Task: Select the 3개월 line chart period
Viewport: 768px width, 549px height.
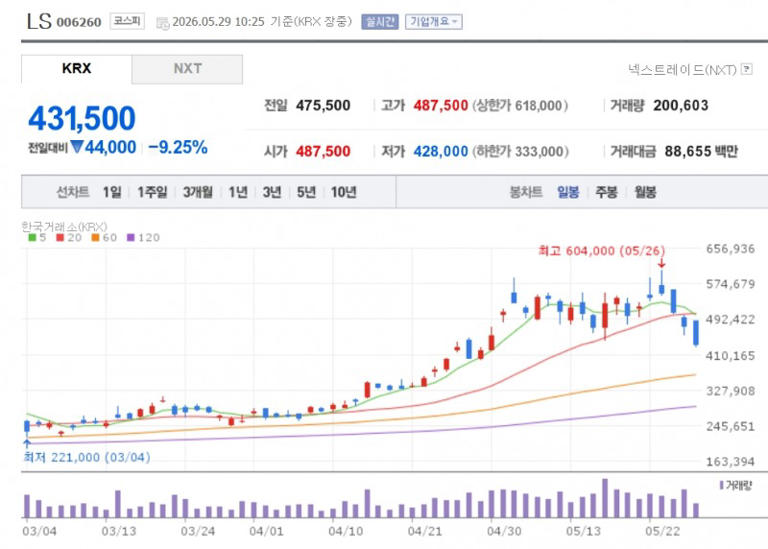Action: coord(198,192)
